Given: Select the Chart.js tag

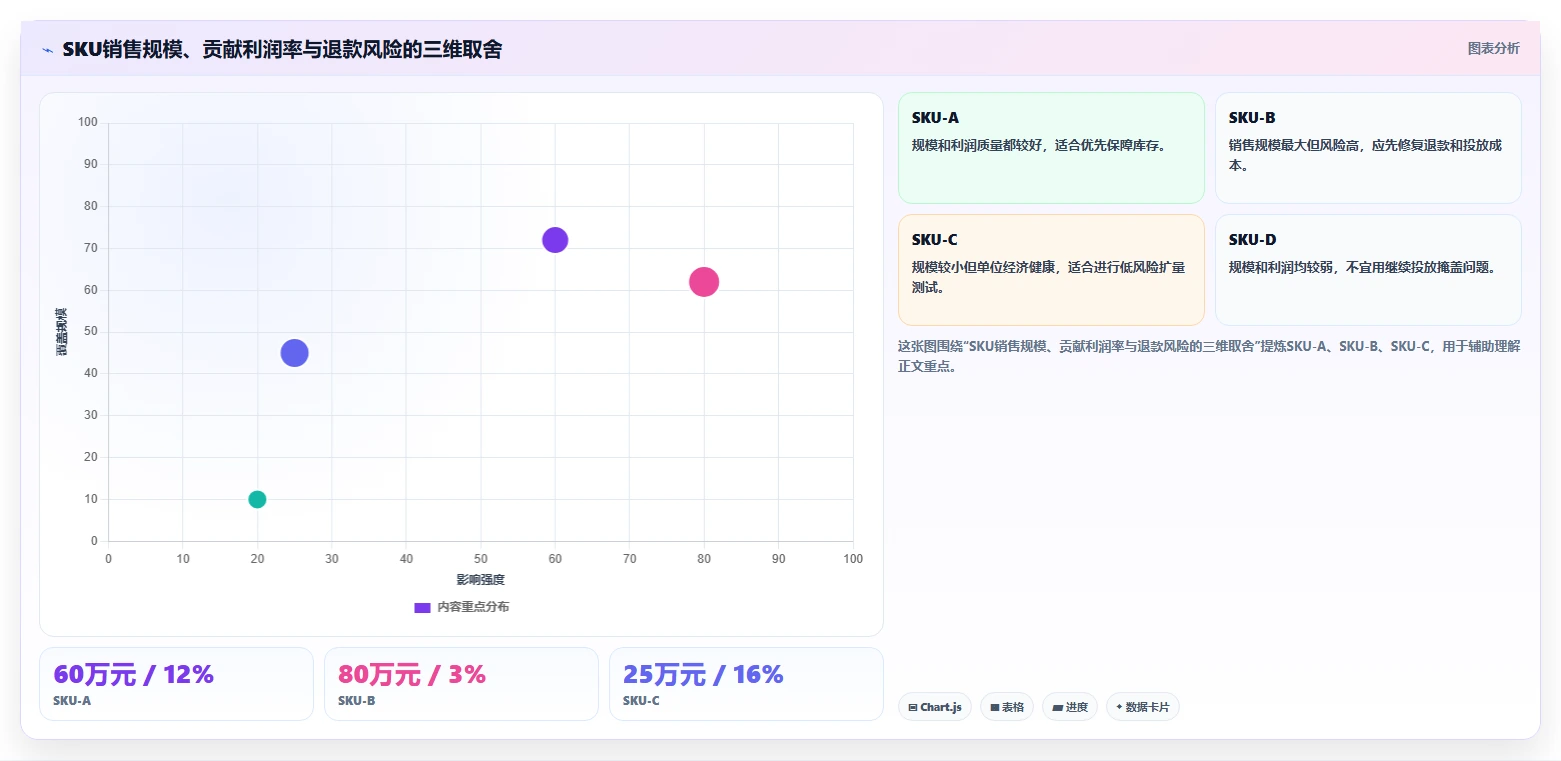Looking at the screenshot, I should click(935, 707).
